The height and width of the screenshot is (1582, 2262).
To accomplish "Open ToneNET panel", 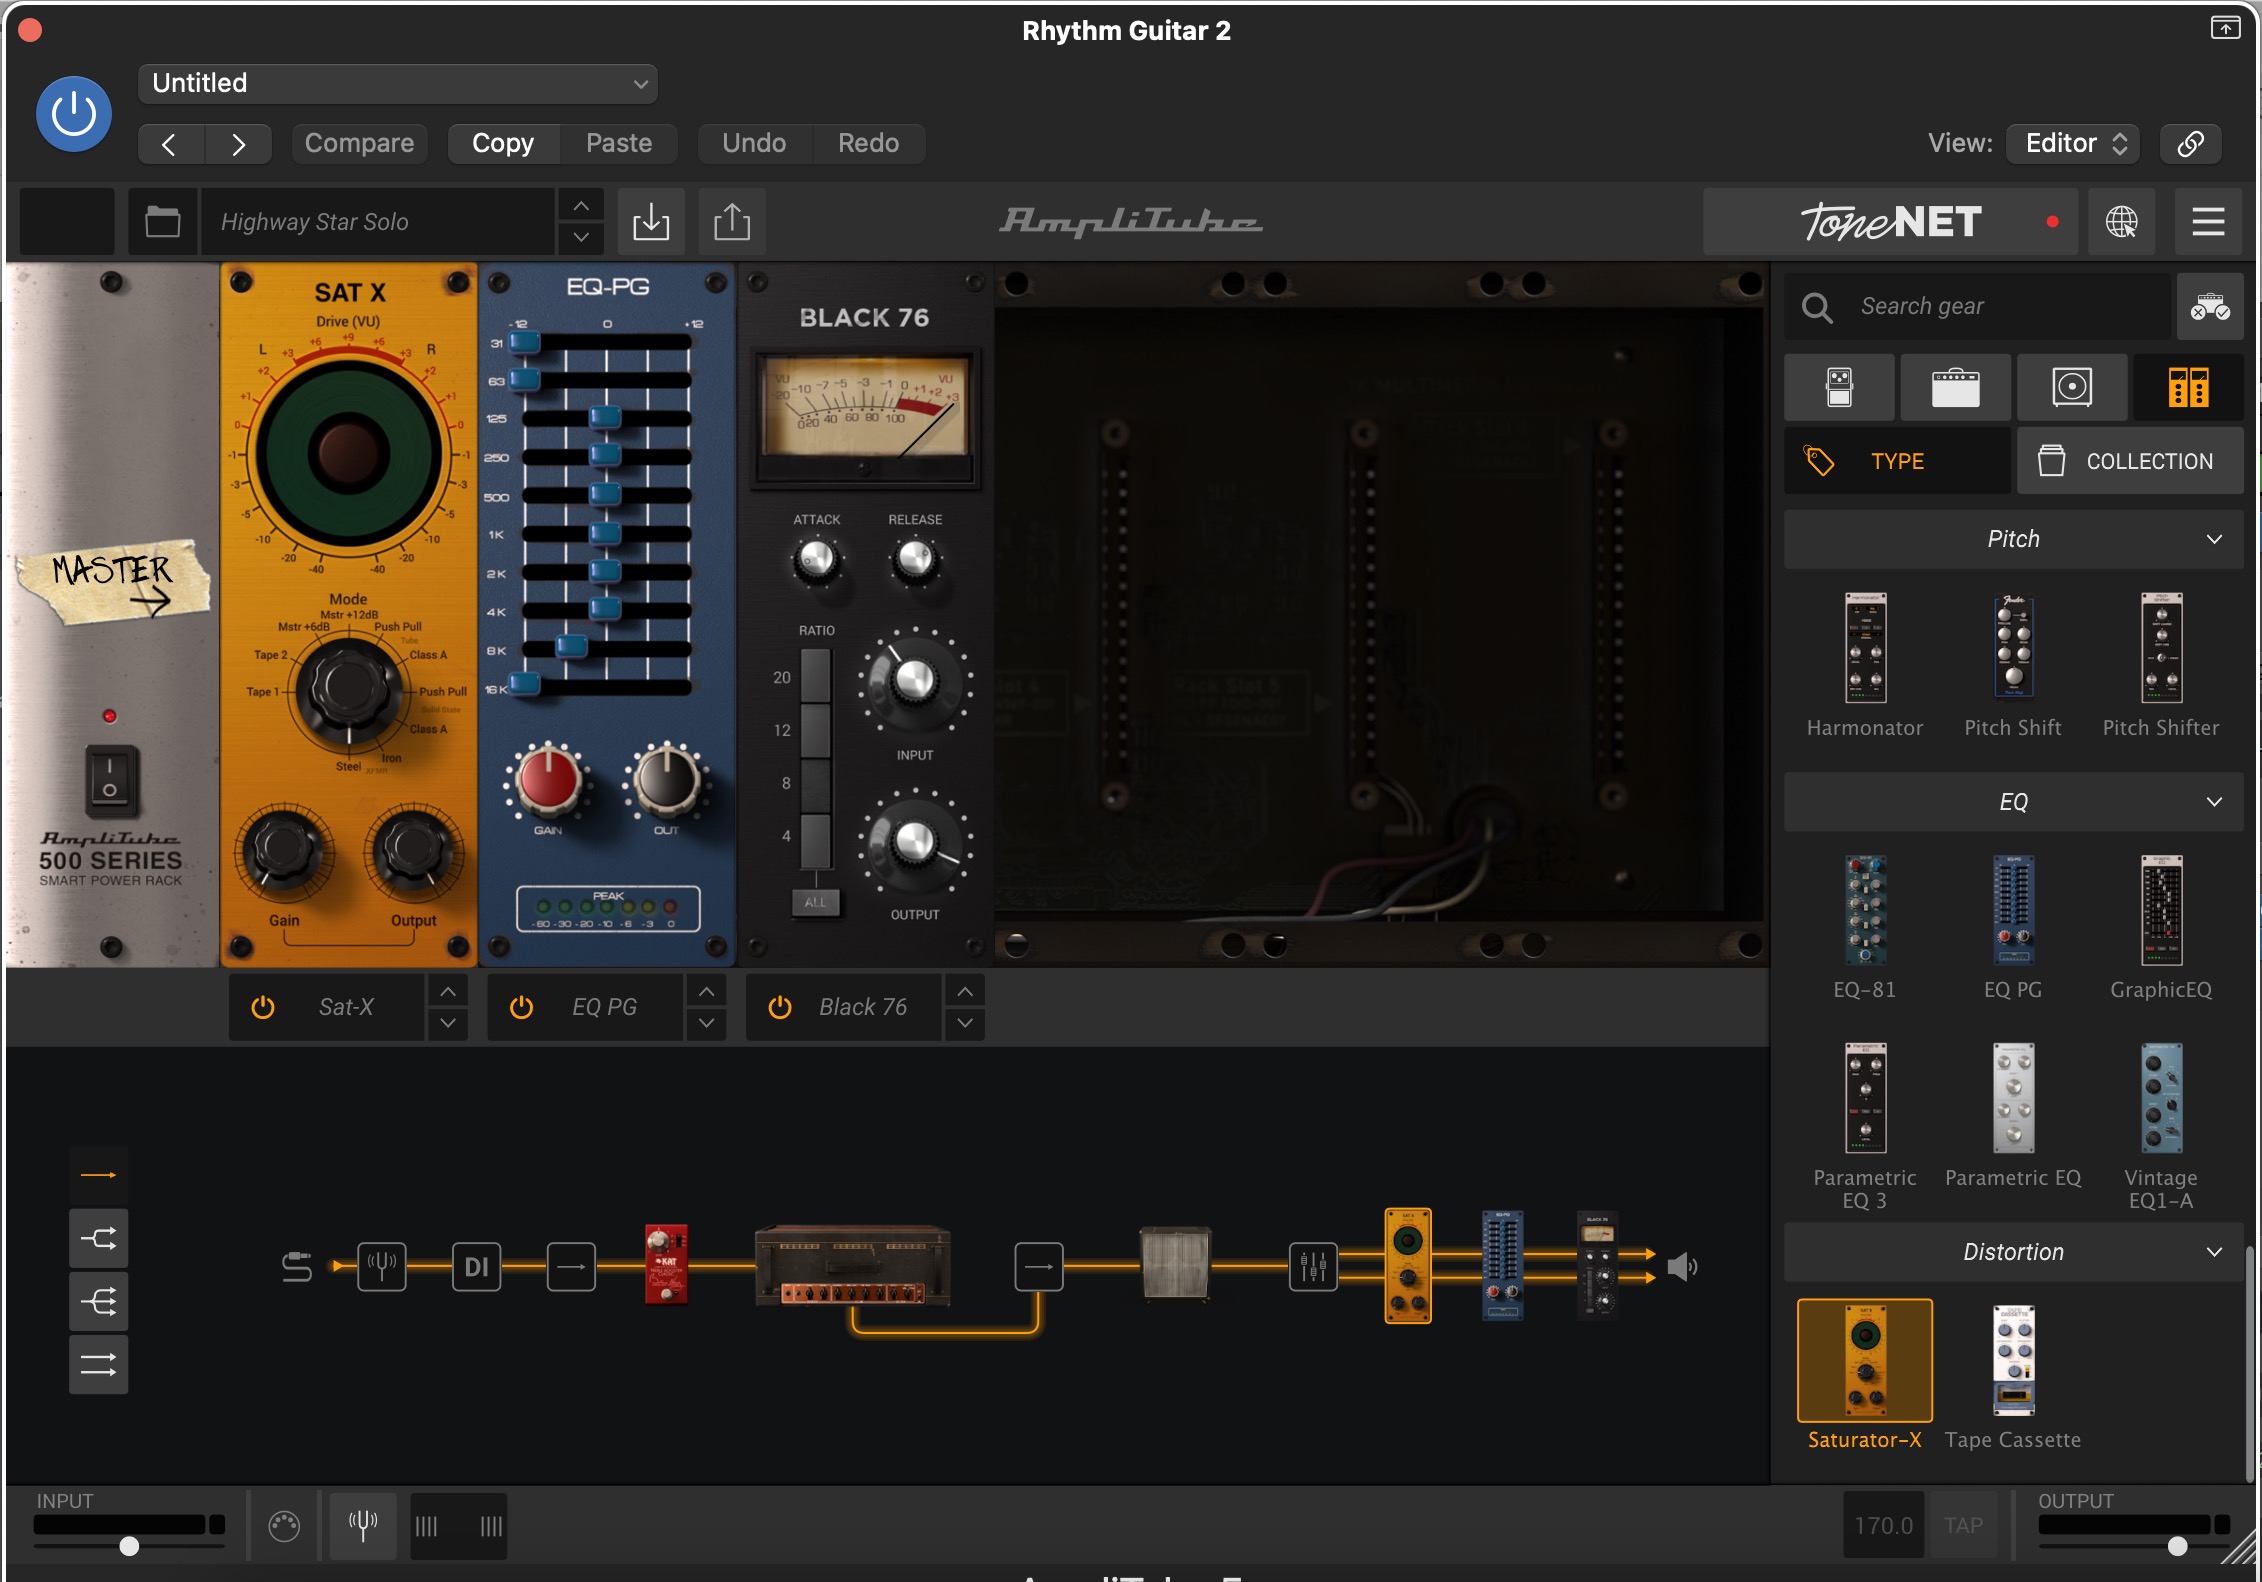I will click(x=1890, y=221).
